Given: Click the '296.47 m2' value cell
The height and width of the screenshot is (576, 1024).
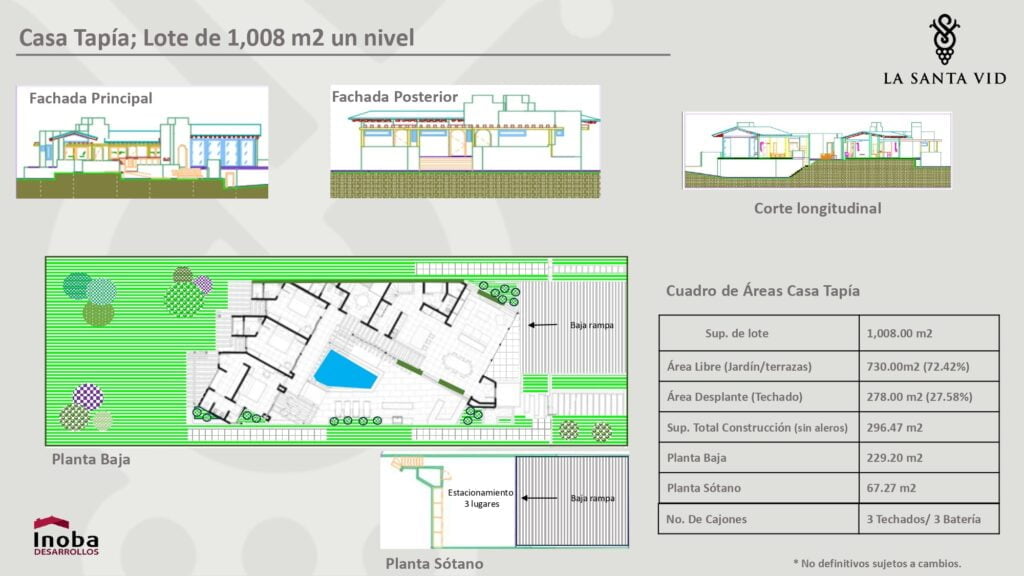Looking at the screenshot, I should (x=929, y=427).
